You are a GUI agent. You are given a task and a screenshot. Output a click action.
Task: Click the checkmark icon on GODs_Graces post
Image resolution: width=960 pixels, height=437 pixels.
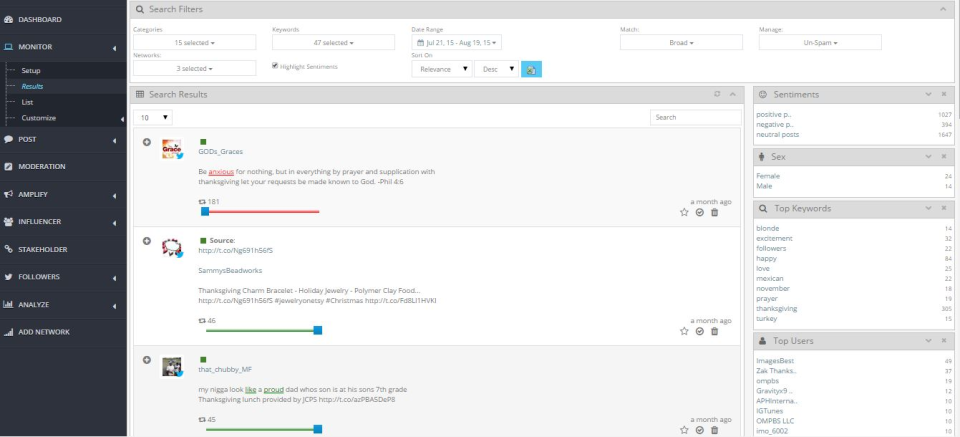(699, 212)
